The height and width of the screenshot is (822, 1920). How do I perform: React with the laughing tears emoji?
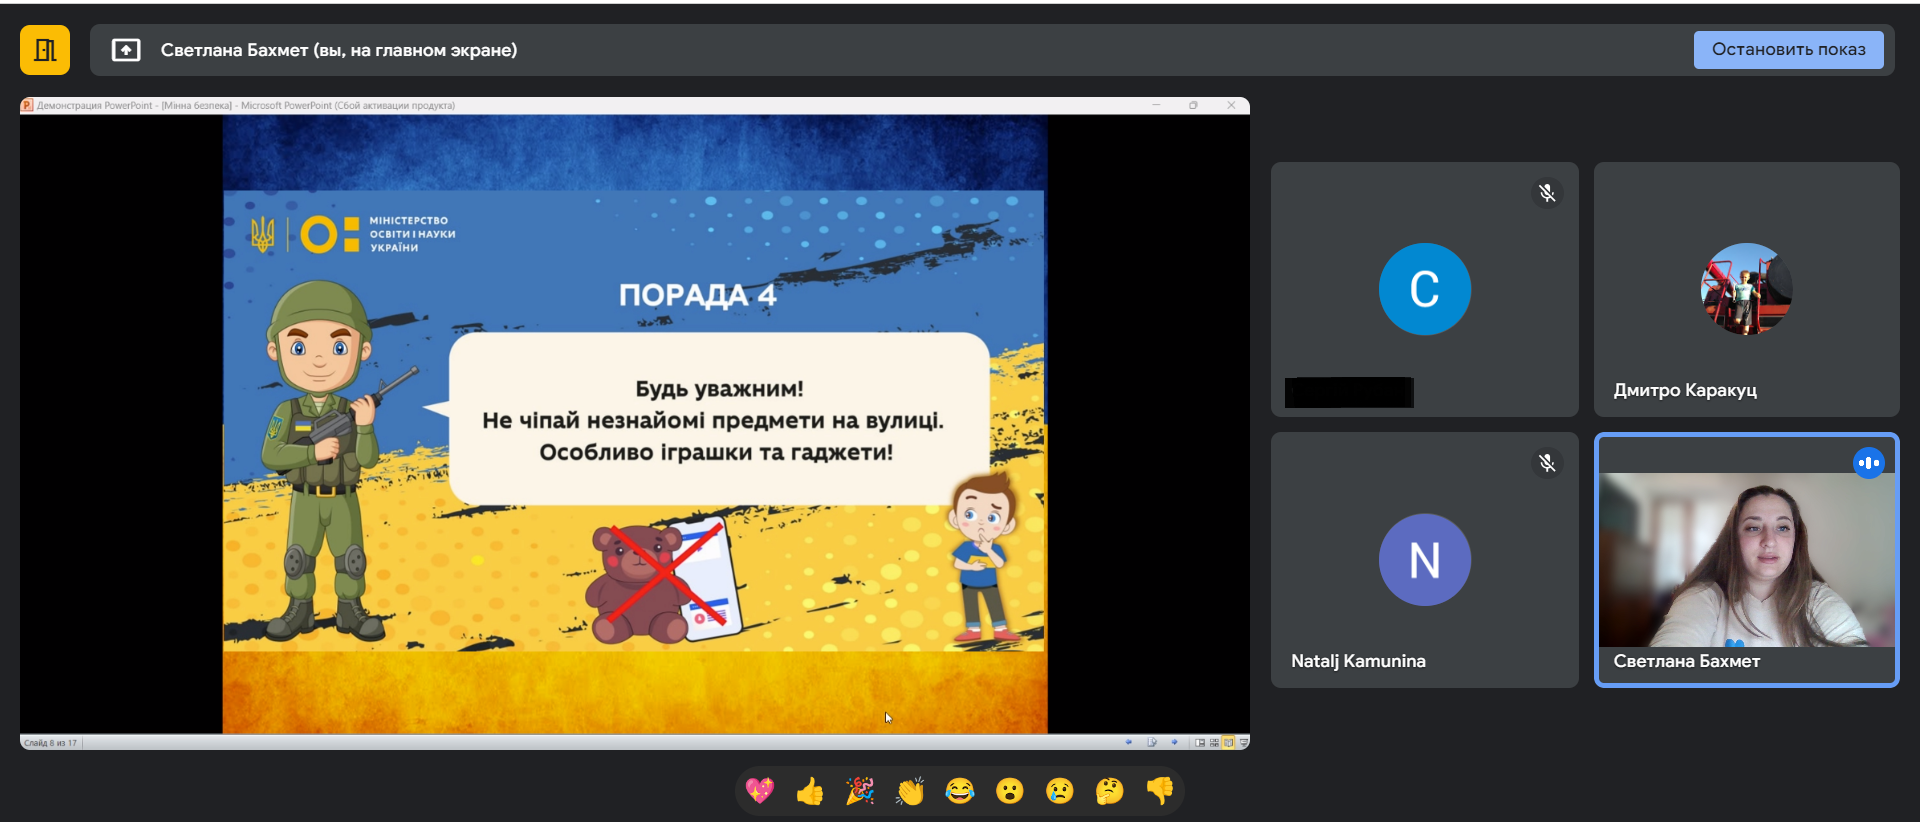pos(960,791)
